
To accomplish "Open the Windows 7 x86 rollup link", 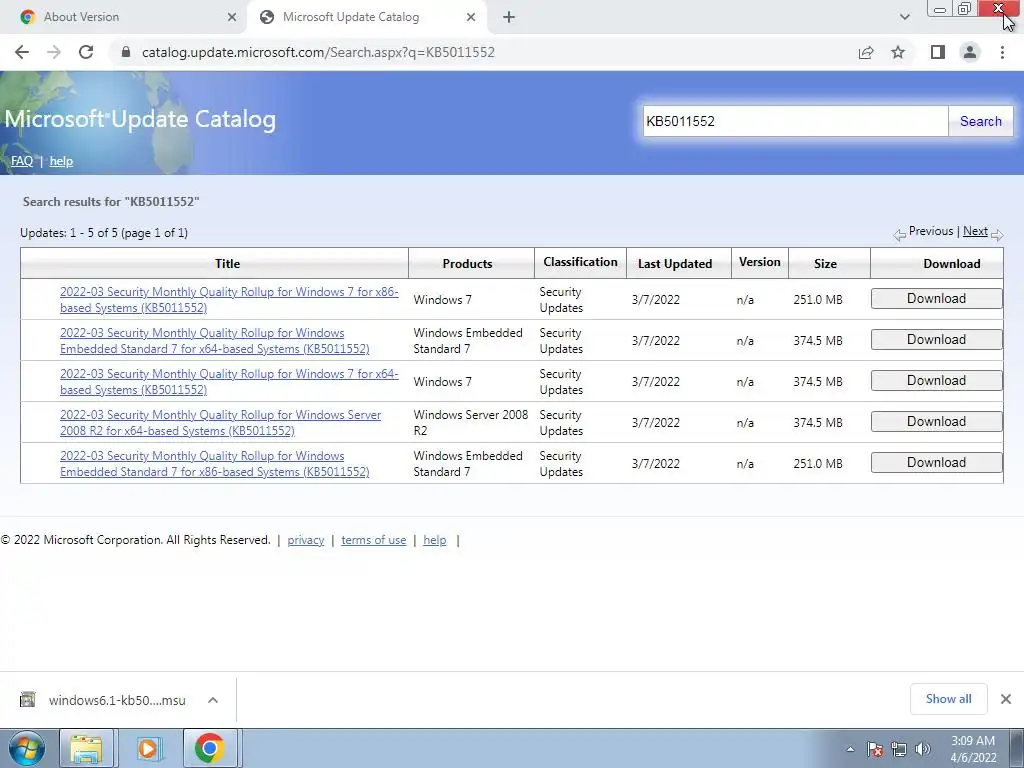I will 229,300.
